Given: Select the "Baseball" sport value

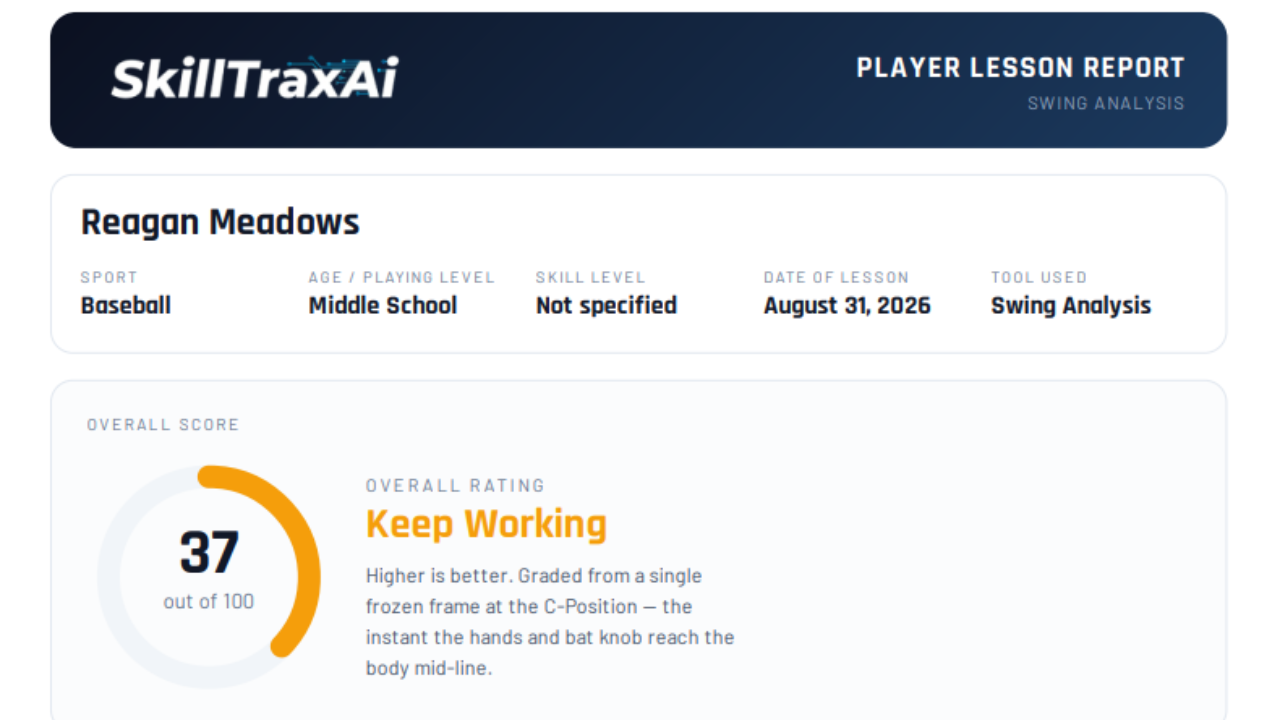Looking at the screenshot, I should click(x=126, y=305).
